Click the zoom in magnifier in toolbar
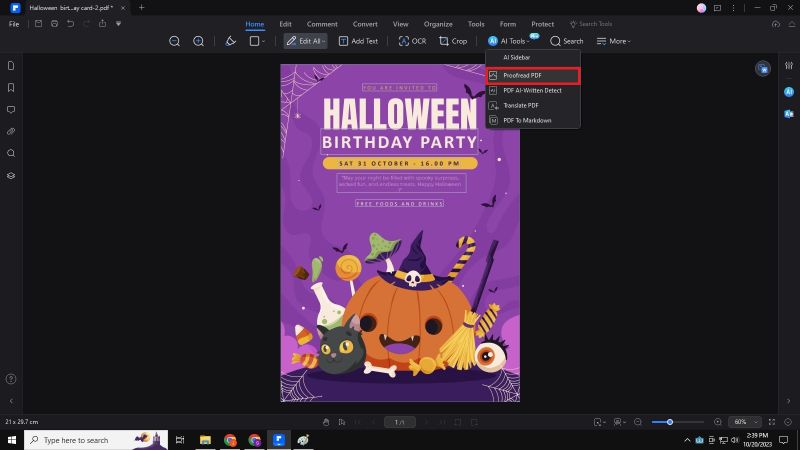The image size is (800, 450). 198,41
